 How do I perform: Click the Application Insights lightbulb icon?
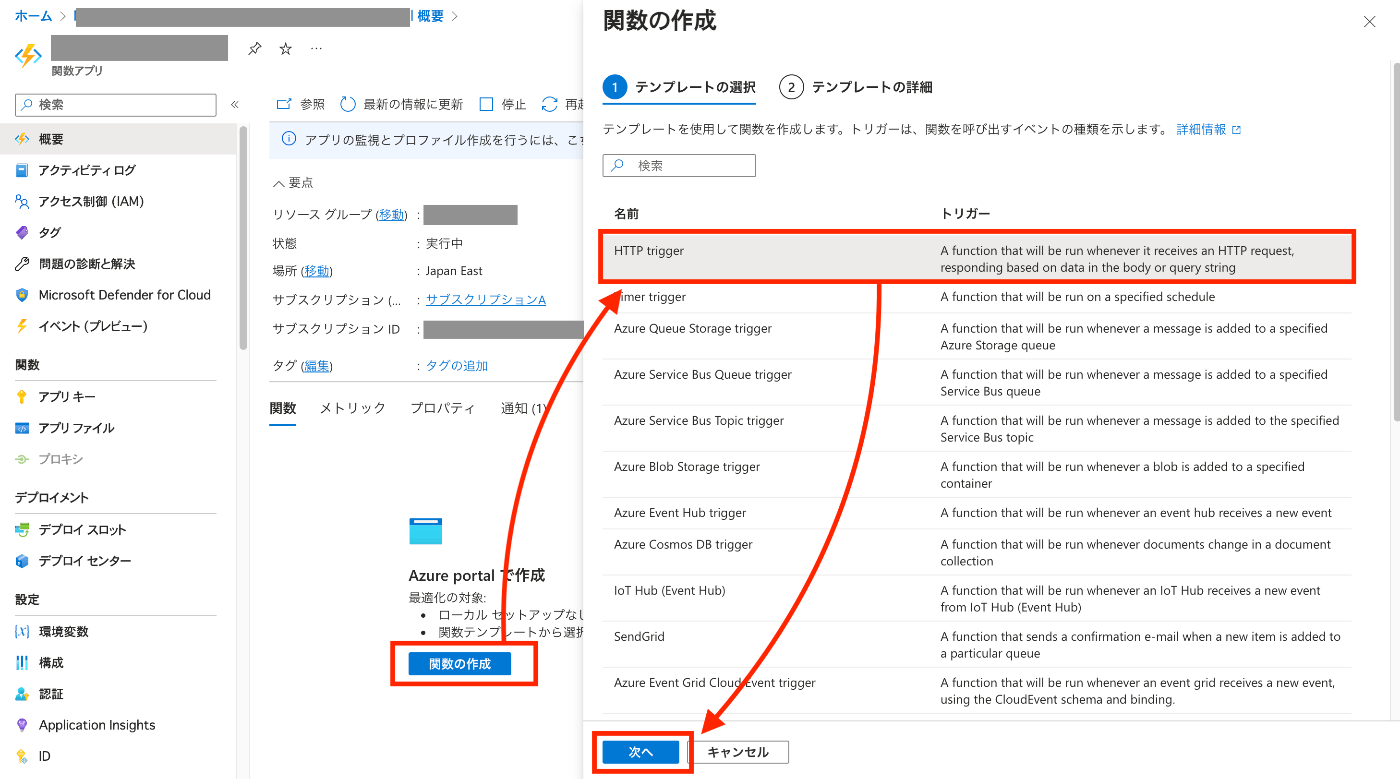tap(22, 725)
